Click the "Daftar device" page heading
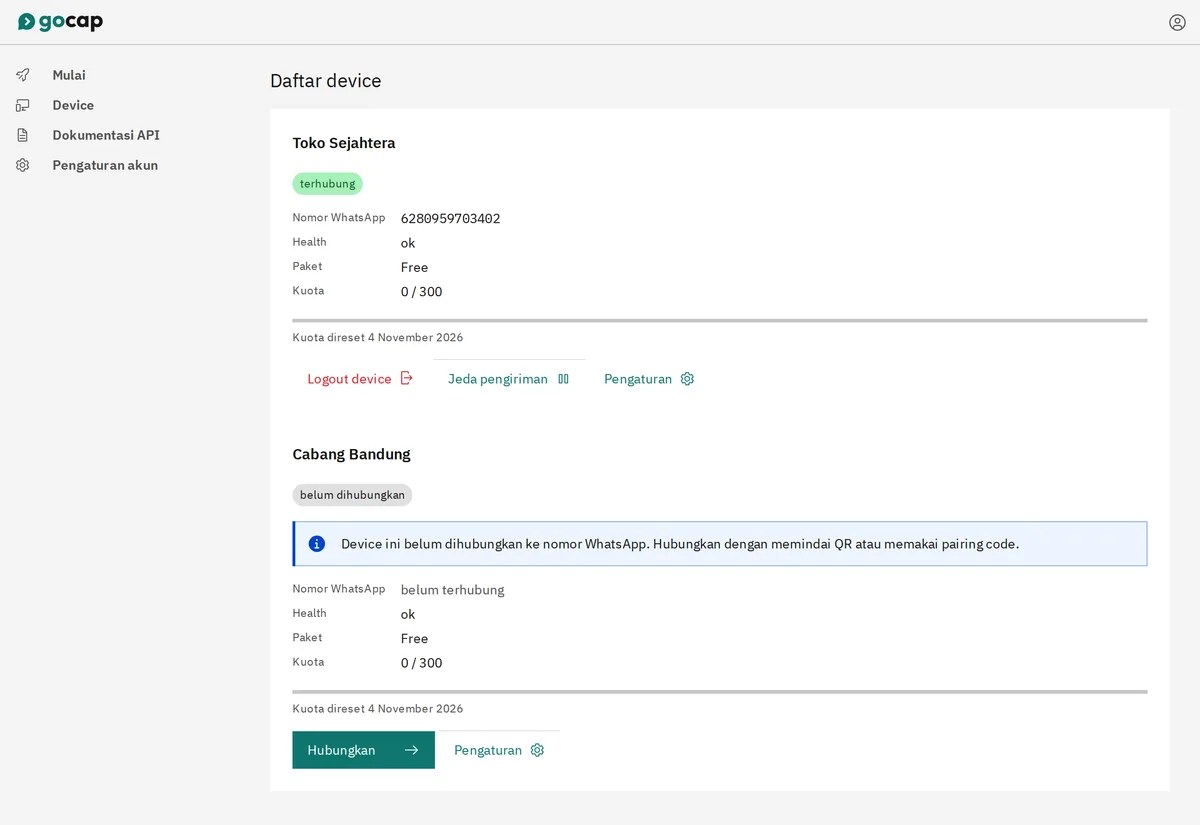 [326, 81]
